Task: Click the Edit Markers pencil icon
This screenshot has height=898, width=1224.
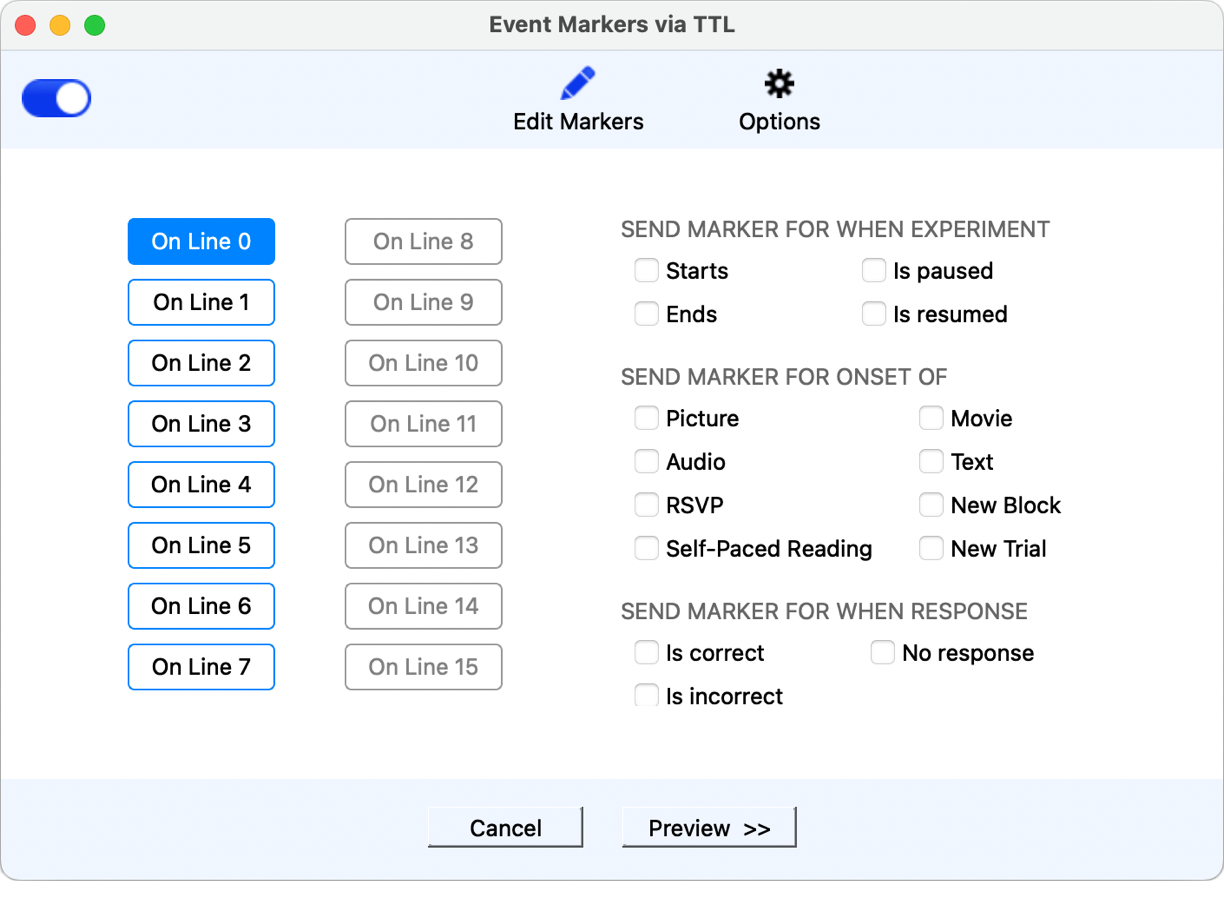Action: (578, 84)
